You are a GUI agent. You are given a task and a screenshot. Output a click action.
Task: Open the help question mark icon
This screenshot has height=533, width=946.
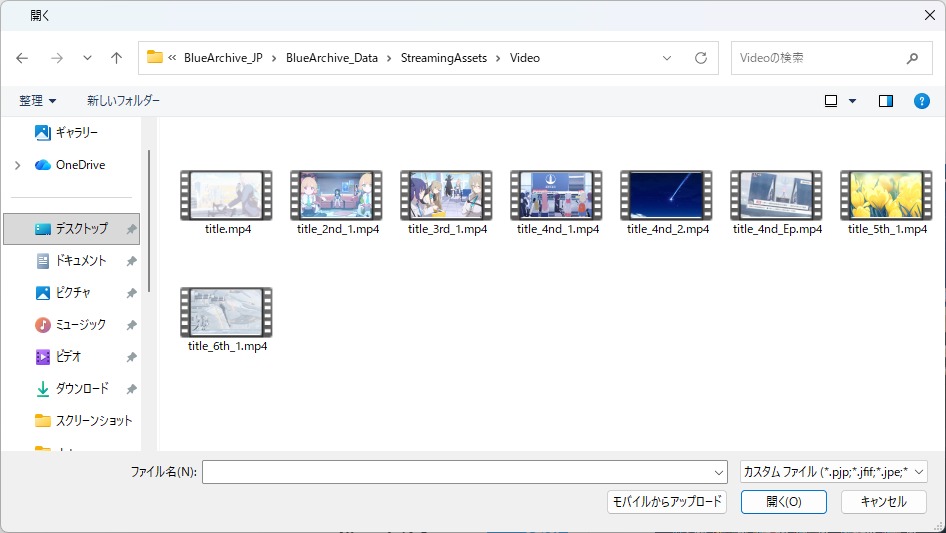922,101
